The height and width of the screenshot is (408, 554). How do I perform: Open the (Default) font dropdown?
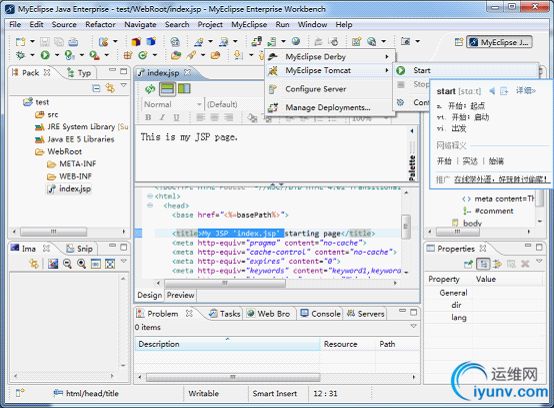235,104
